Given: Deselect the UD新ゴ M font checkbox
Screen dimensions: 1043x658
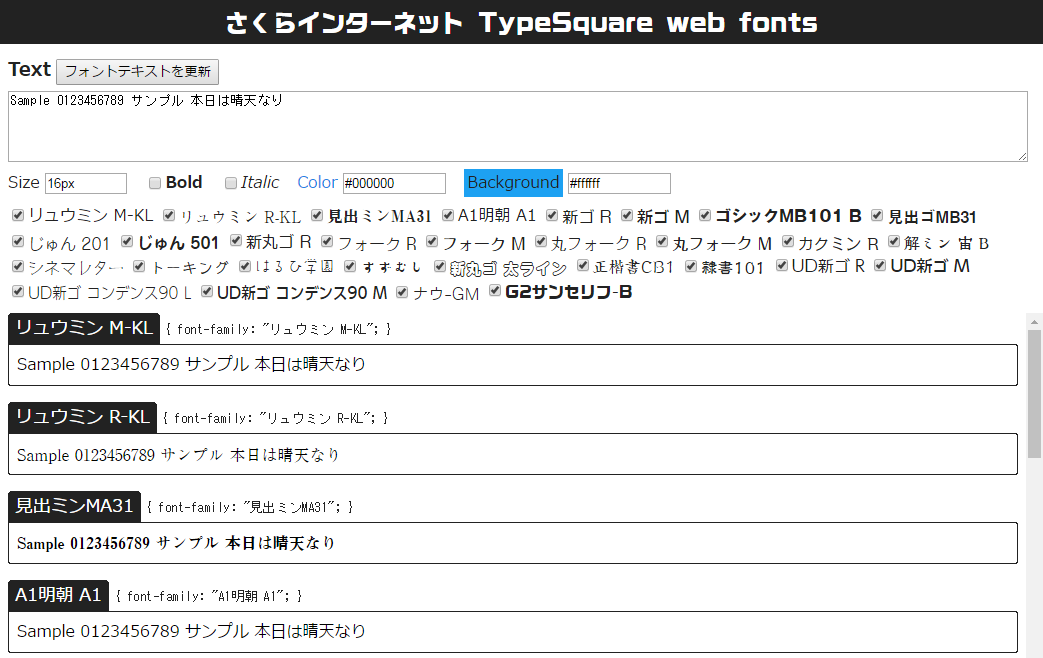Looking at the screenshot, I should click(x=880, y=265).
